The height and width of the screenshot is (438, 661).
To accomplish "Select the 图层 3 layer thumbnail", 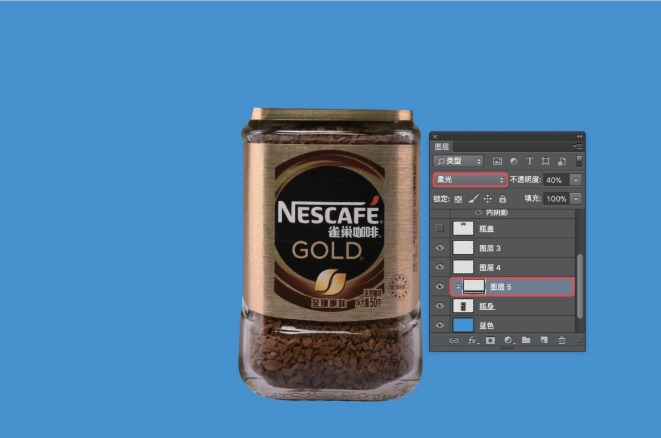I will click(463, 248).
